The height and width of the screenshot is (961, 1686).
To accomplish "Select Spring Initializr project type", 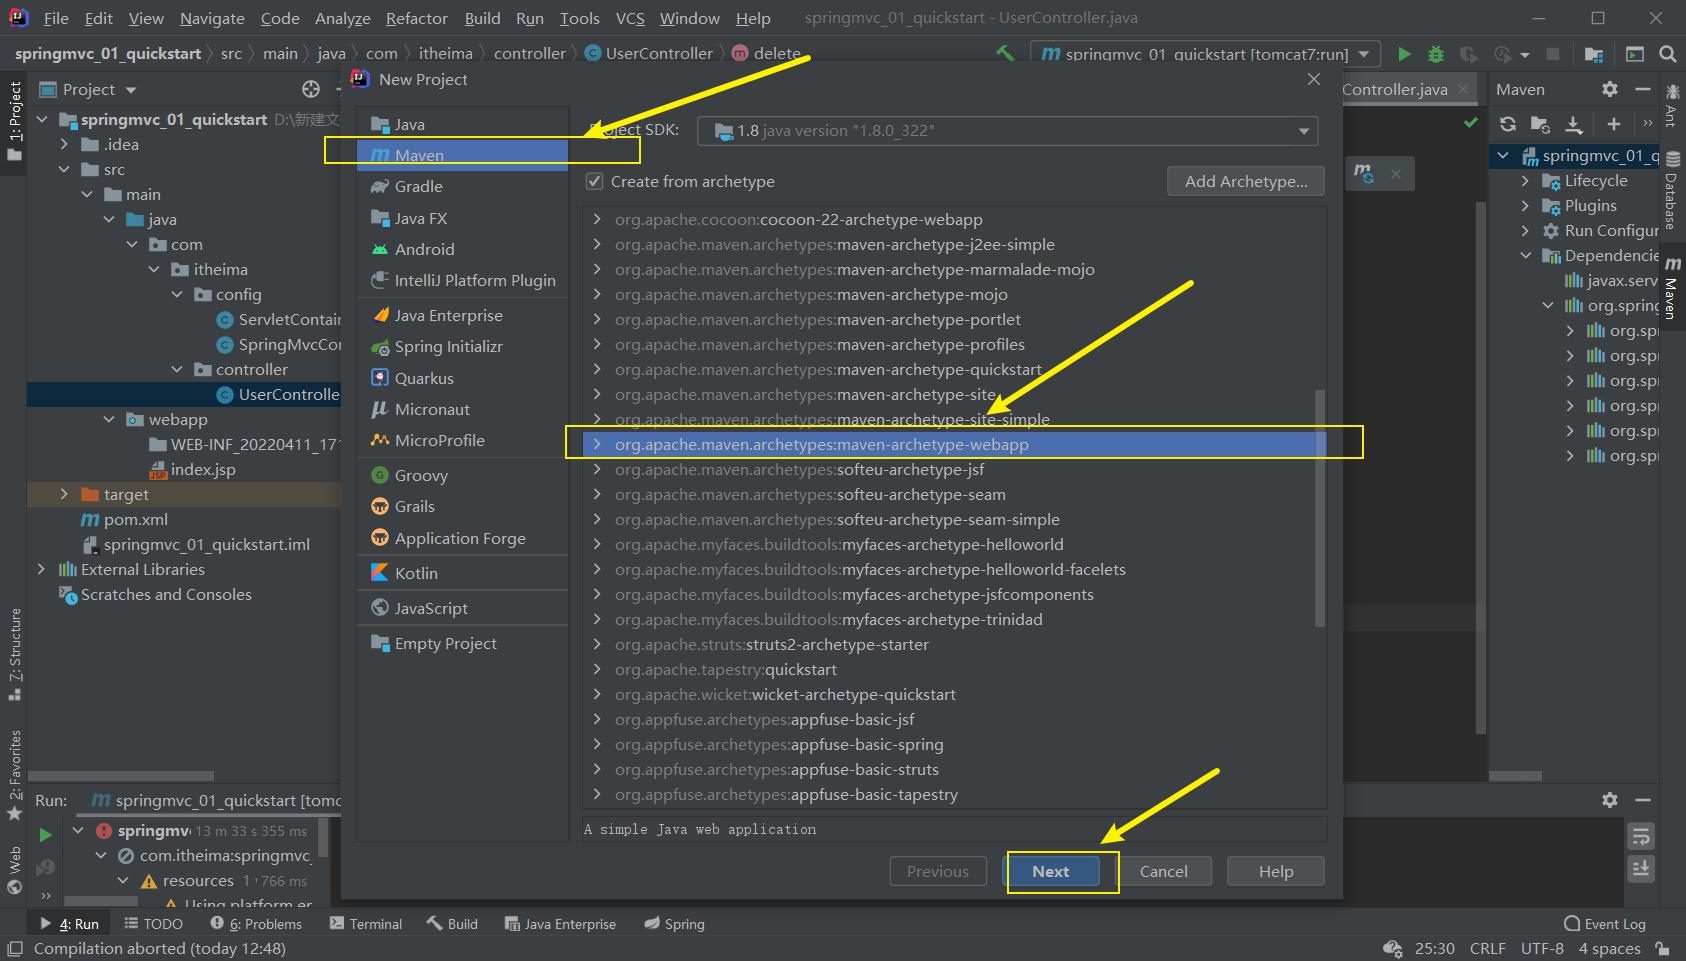I will pos(463,347).
